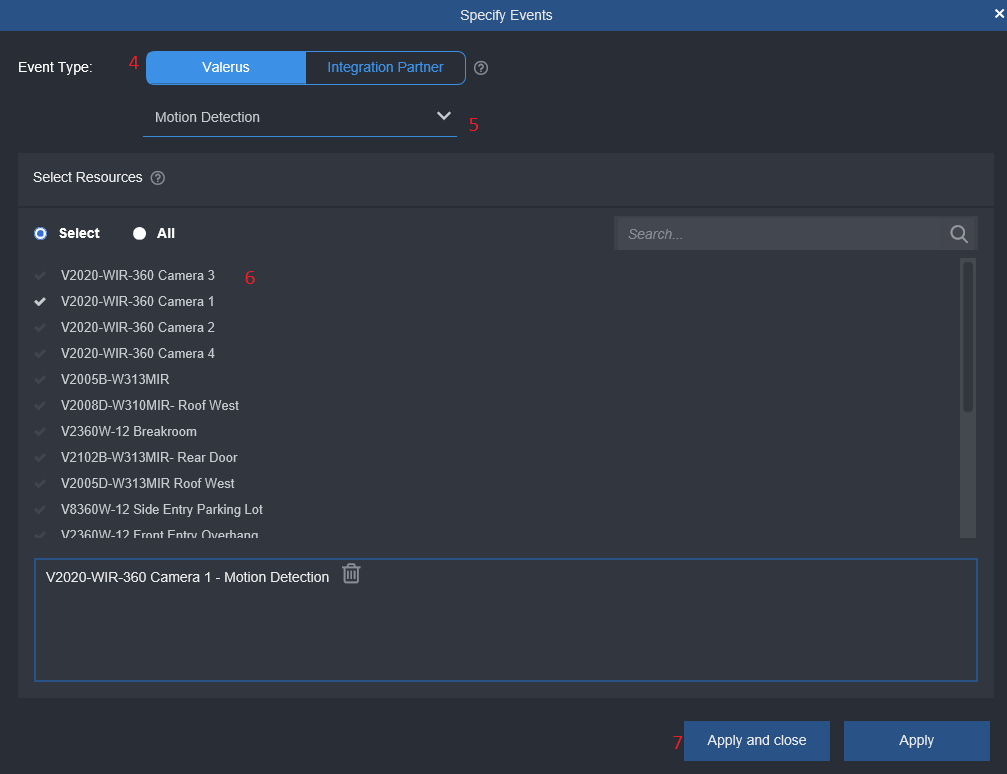Delete the Camera 1 Motion Detection entry

[351, 574]
